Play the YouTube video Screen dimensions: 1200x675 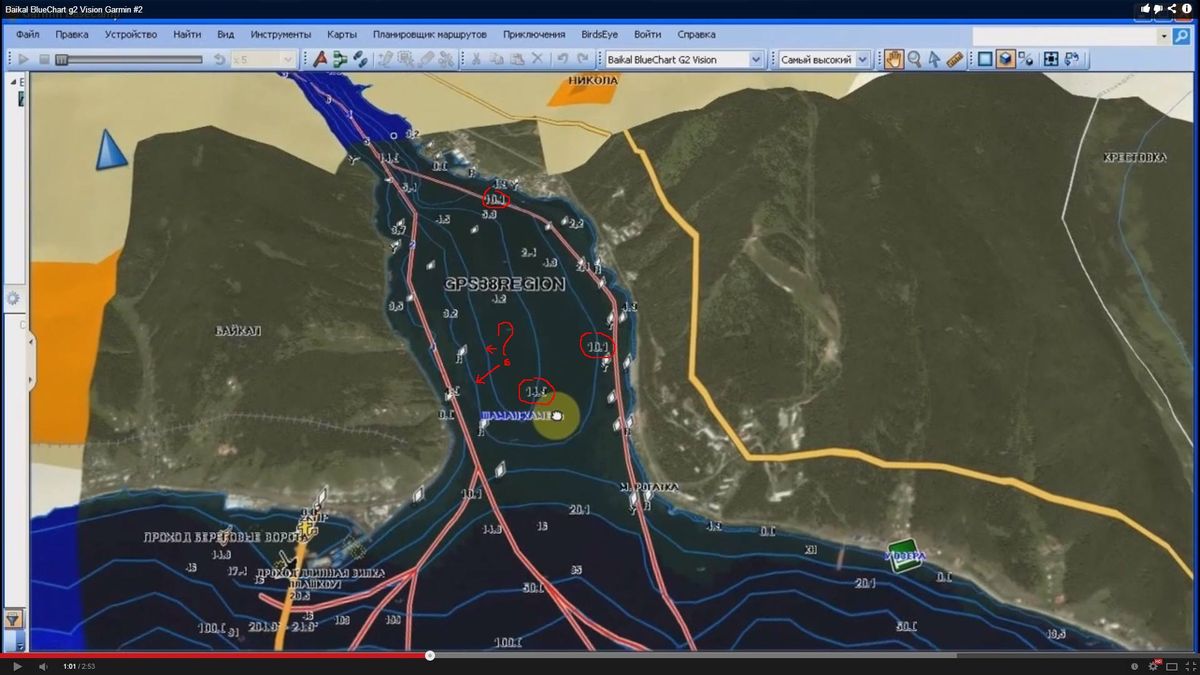coord(16,666)
